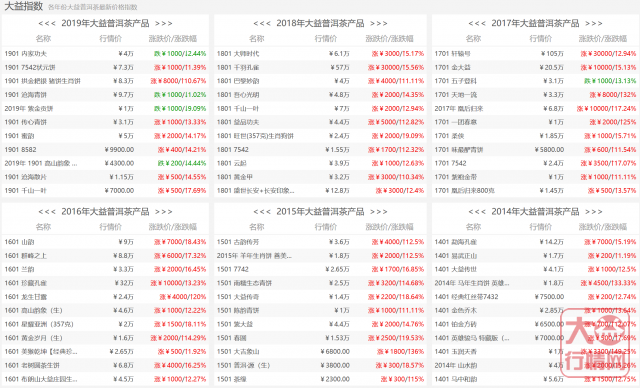Viewport: 640px width, 388px height.
Task: Open the 2016年大益普洱茶产品 panel title
Action: 105,211
